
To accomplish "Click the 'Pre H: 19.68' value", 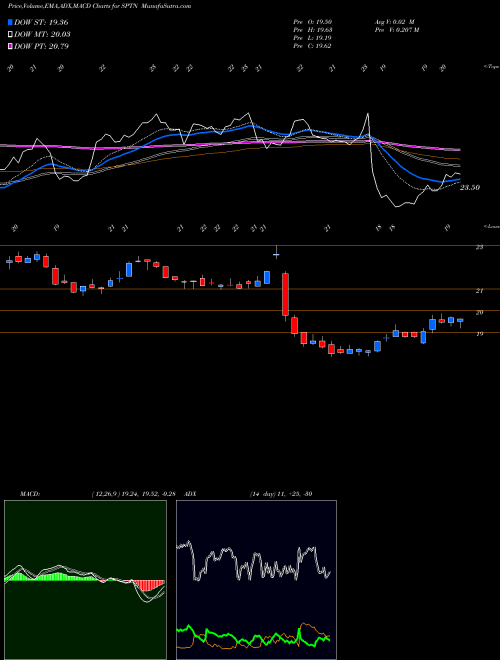I will click(x=313, y=30).
